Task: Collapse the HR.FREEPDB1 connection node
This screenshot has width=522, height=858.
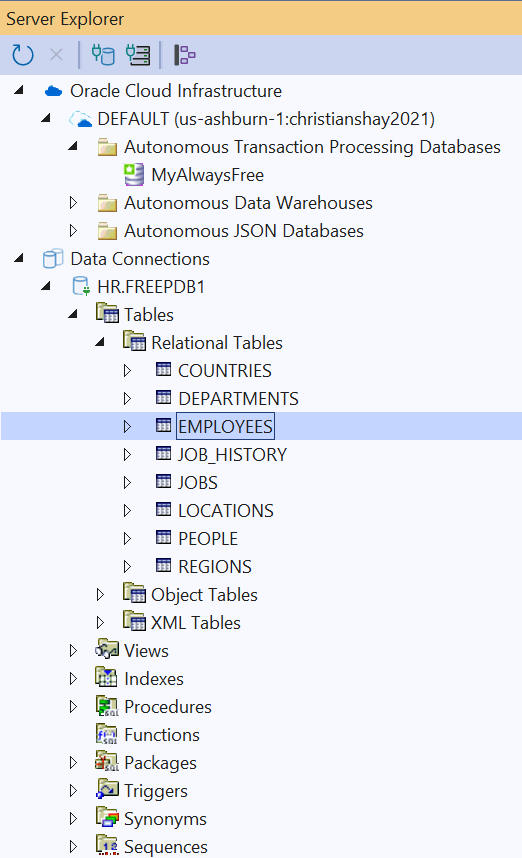Action: click(x=47, y=286)
